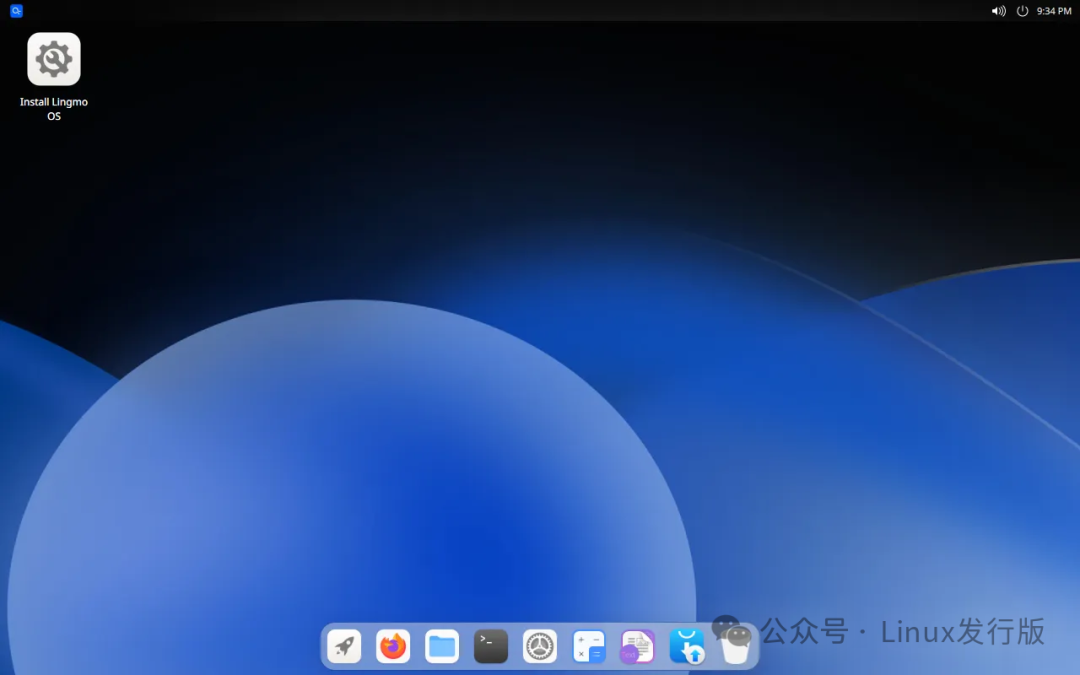This screenshot has width=1080, height=675.
Task: Open the terminal application
Action: [x=490, y=645]
